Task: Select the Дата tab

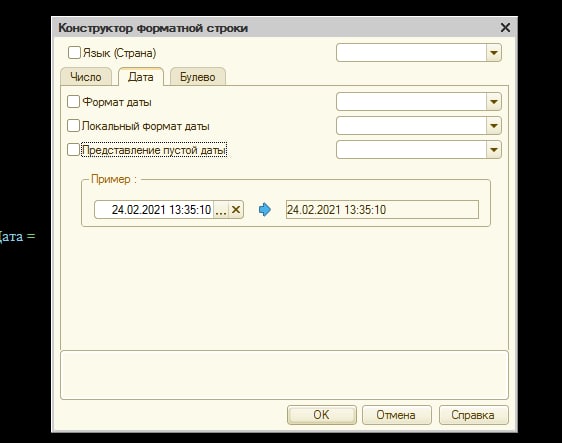Action: [141, 77]
